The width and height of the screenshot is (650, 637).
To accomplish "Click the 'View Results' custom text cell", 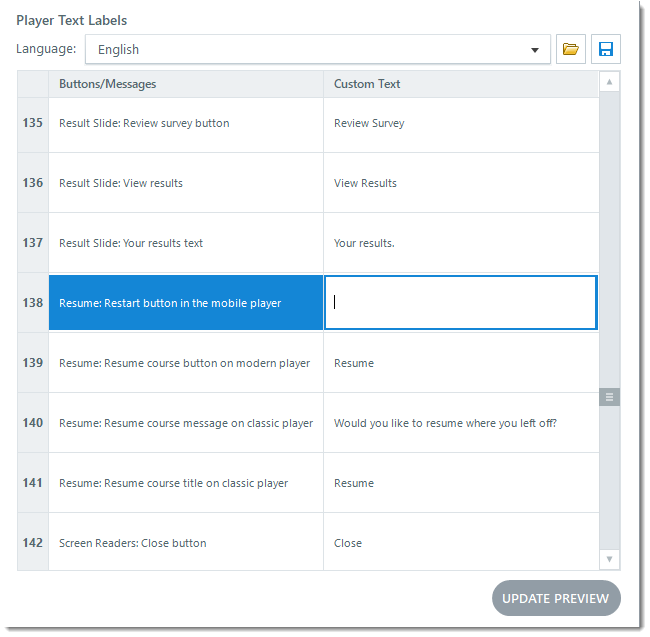I will (x=365, y=183).
